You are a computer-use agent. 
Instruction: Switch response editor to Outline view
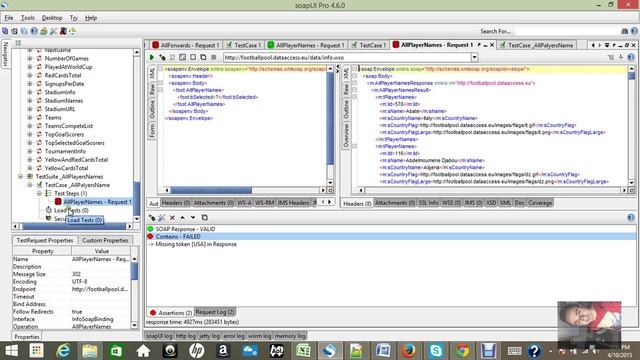pos(346,109)
